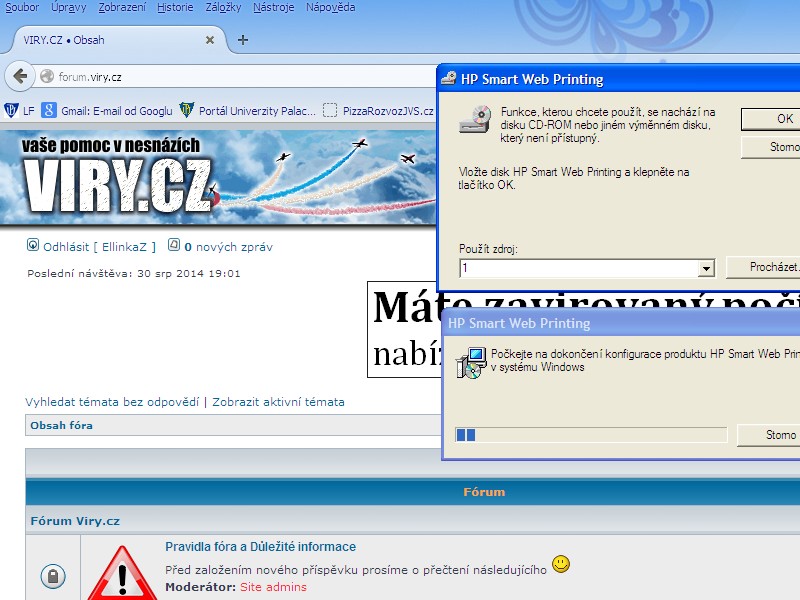Open a new tab with plus button
Screen dimensions: 800x600
point(242,40)
